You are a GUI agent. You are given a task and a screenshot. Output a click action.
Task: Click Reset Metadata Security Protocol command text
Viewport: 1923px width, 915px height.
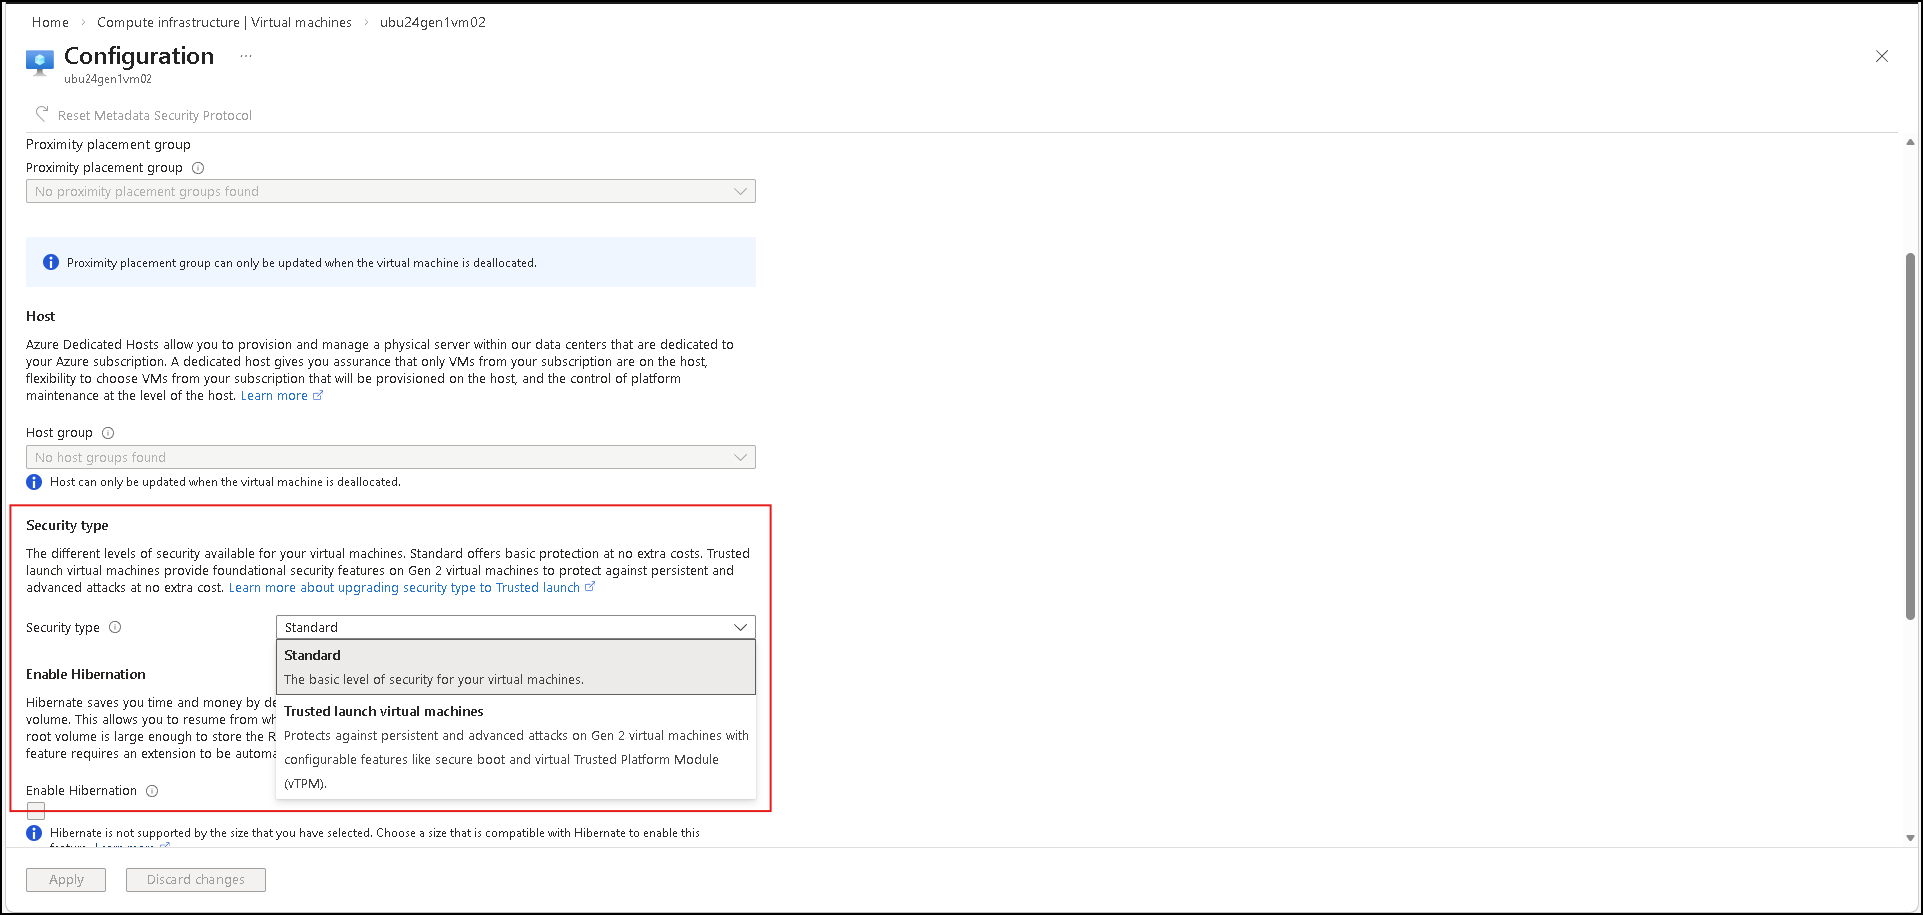click(155, 115)
